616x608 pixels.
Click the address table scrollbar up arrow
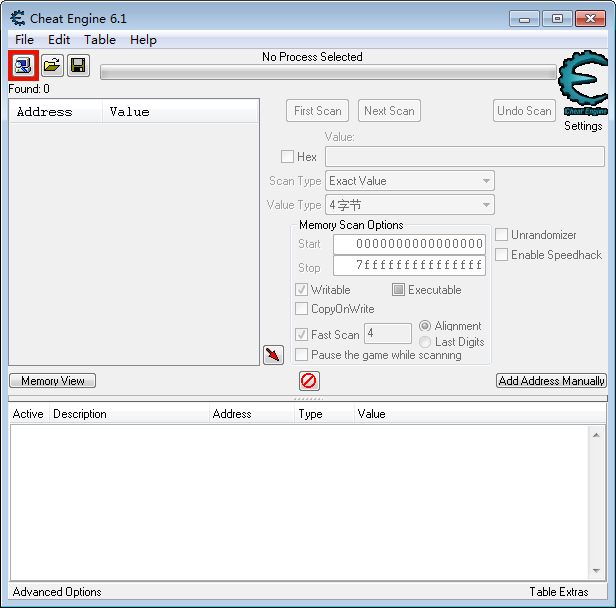coord(596,435)
